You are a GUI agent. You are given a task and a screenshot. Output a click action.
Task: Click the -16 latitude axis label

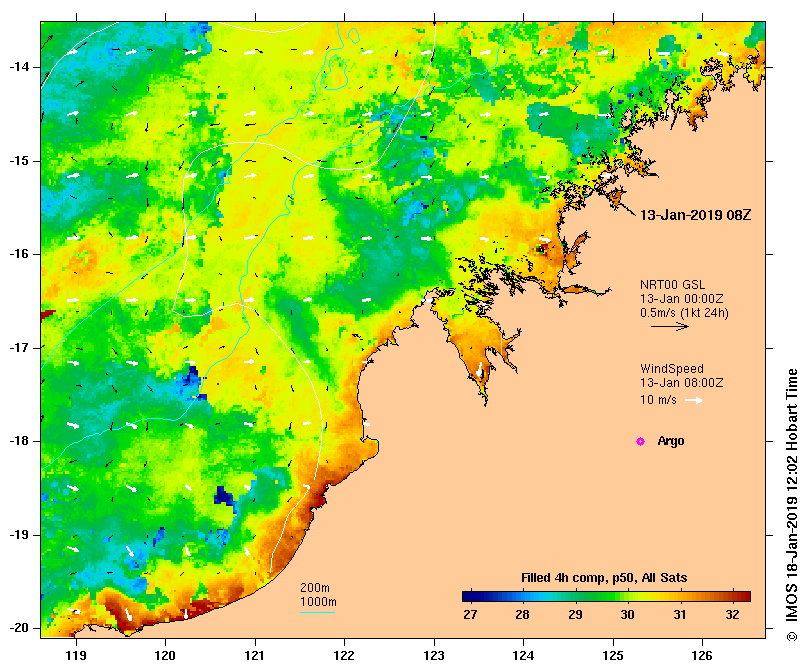pos(19,254)
